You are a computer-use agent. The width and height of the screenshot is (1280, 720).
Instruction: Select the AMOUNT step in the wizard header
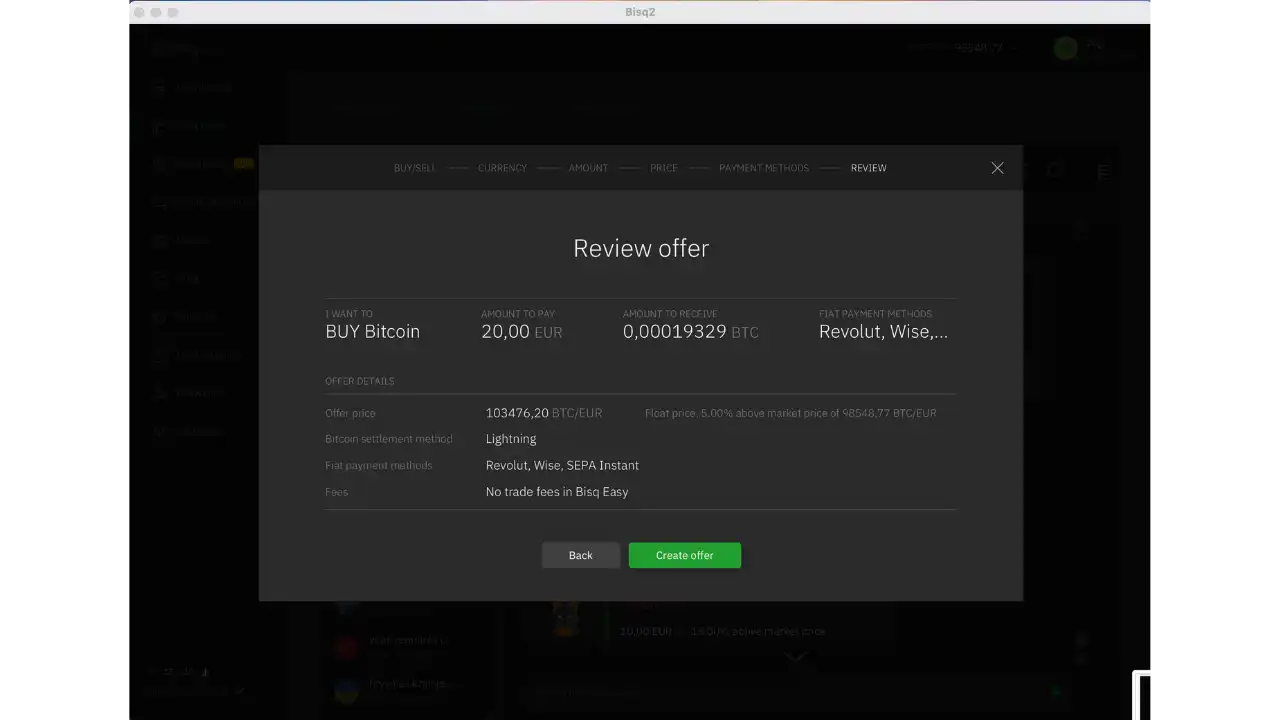[x=588, y=168]
